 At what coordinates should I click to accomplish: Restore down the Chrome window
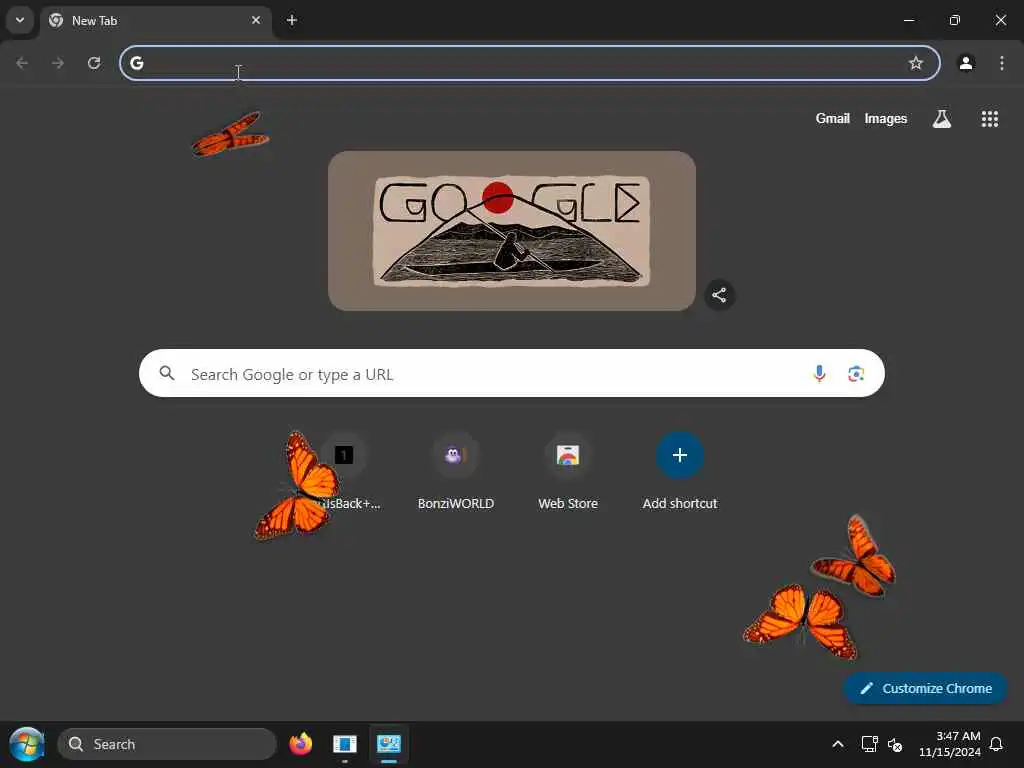(955, 20)
